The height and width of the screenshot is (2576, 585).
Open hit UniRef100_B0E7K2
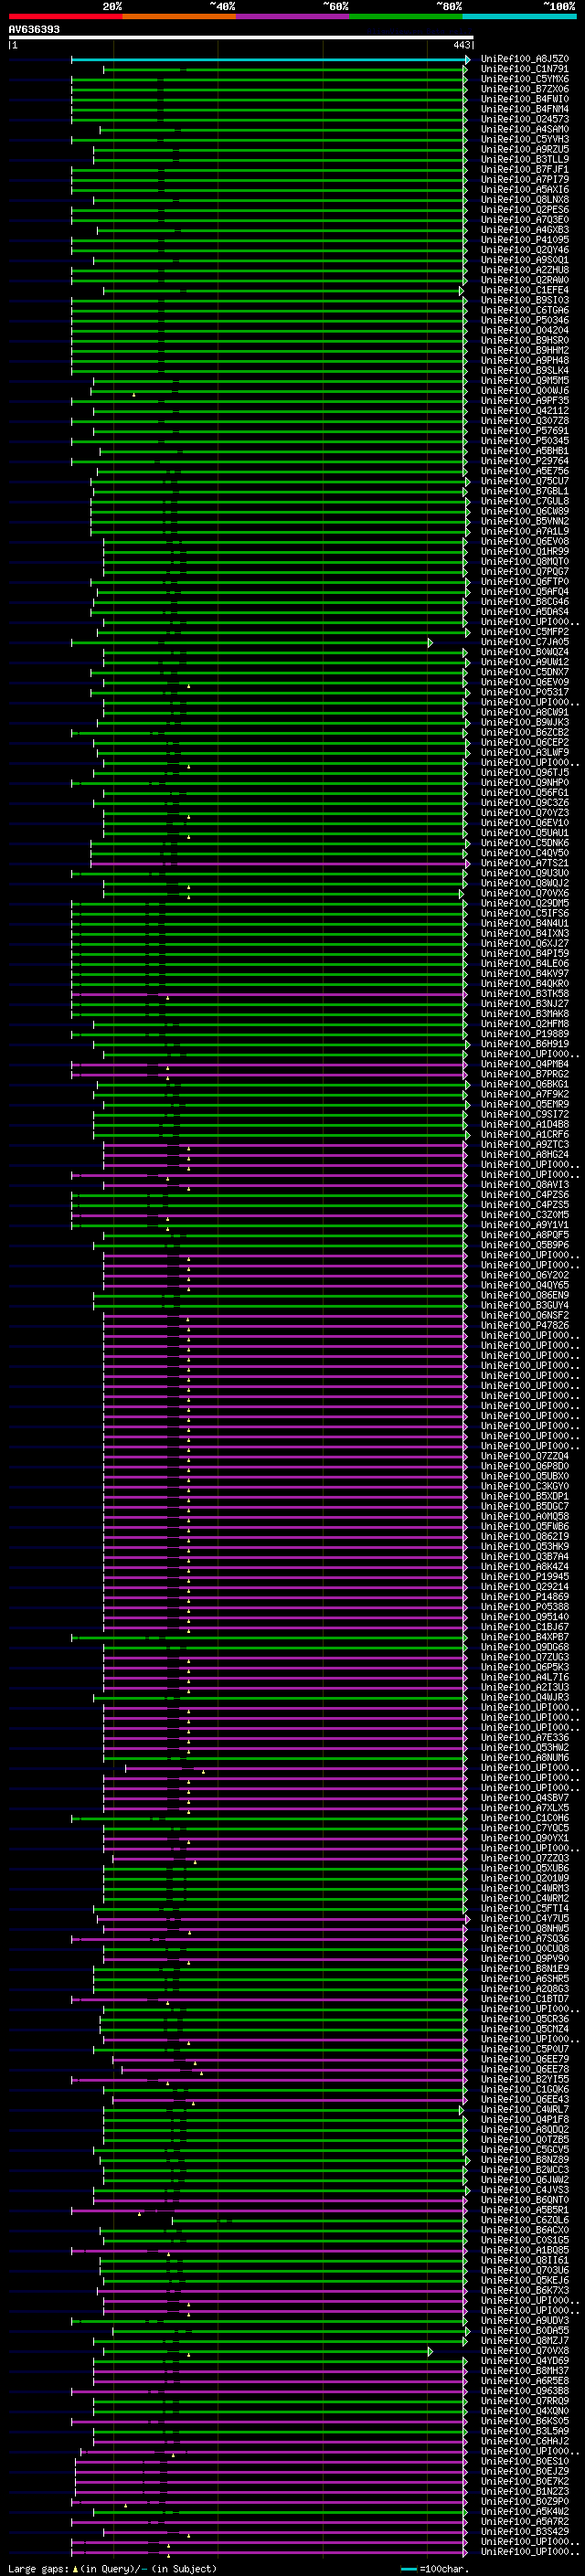click(x=524, y=2481)
